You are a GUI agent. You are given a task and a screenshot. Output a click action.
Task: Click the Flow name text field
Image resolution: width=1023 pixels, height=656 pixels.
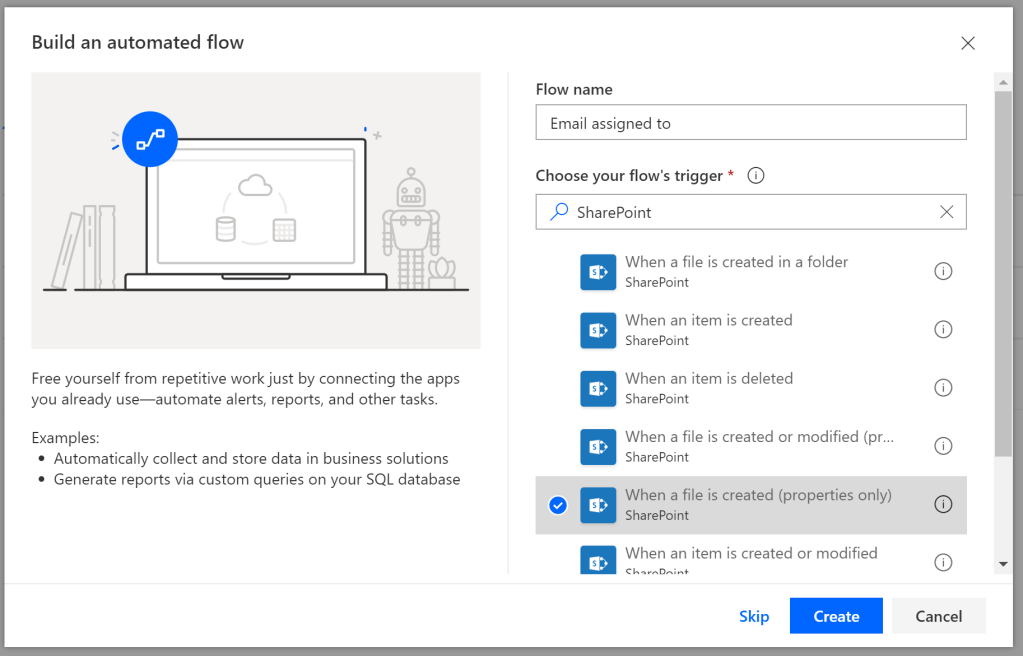pyautogui.click(x=750, y=123)
